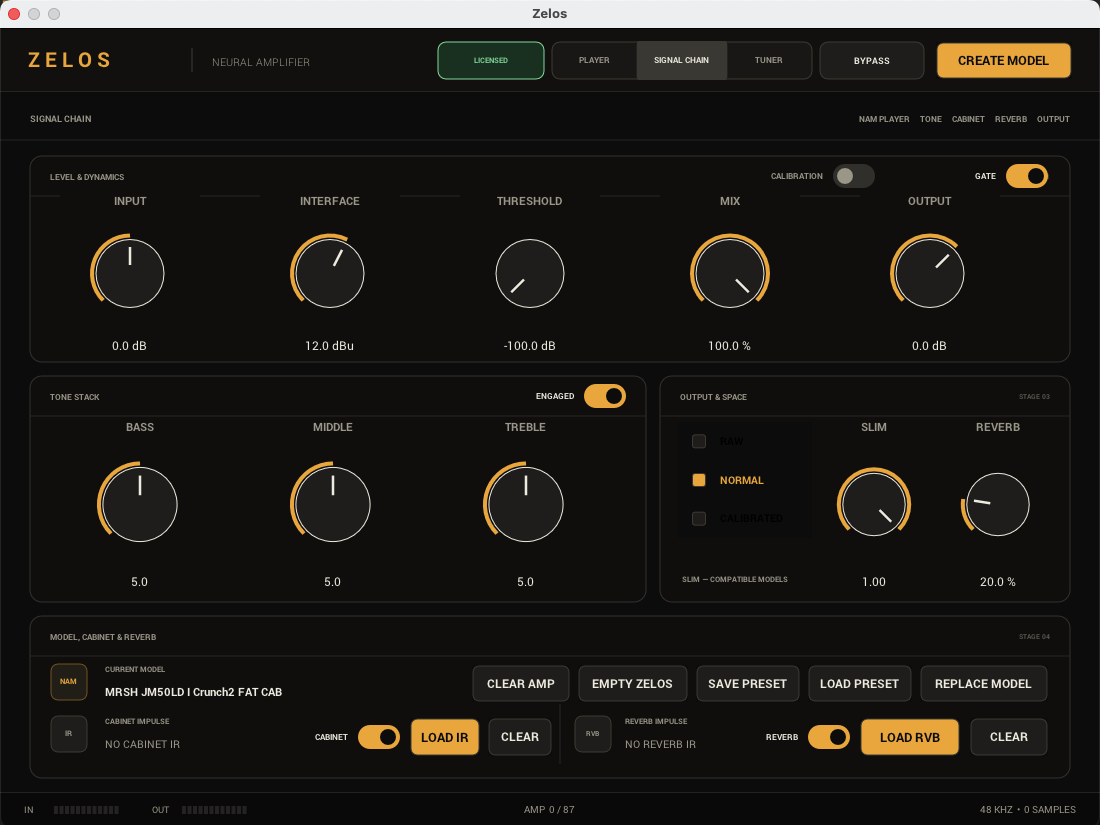
Task: Toggle the Cabinet switch off
Action: coord(379,737)
